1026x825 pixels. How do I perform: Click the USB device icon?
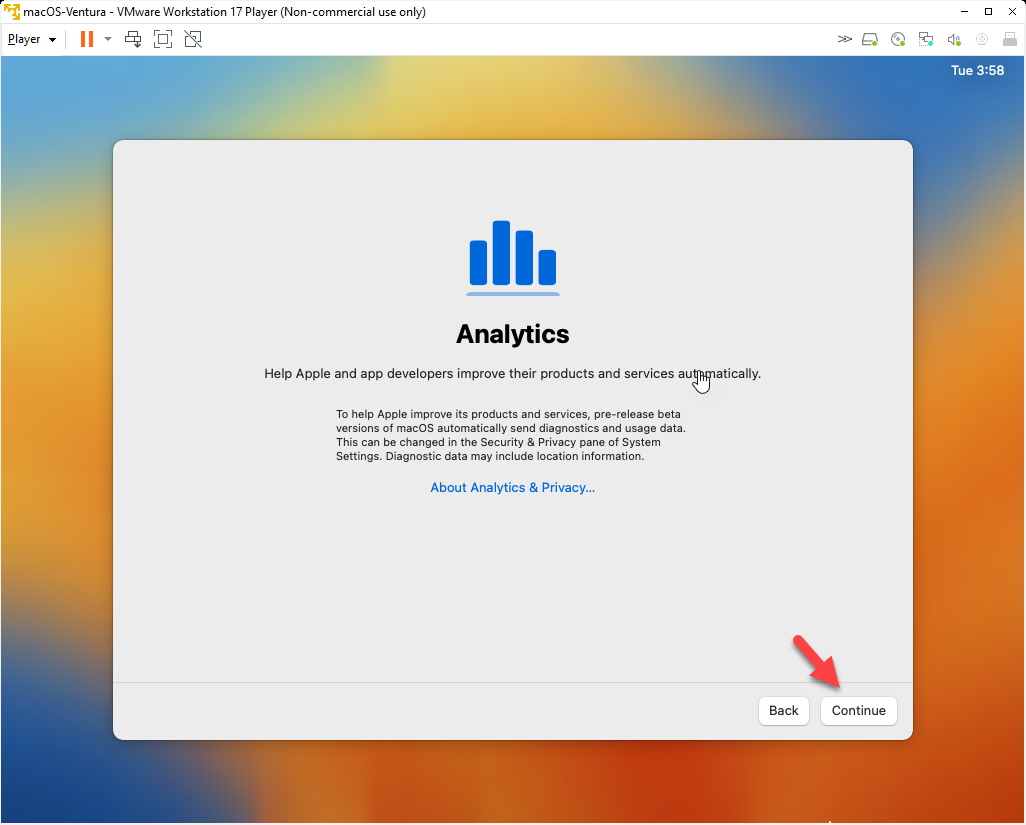coord(1008,39)
